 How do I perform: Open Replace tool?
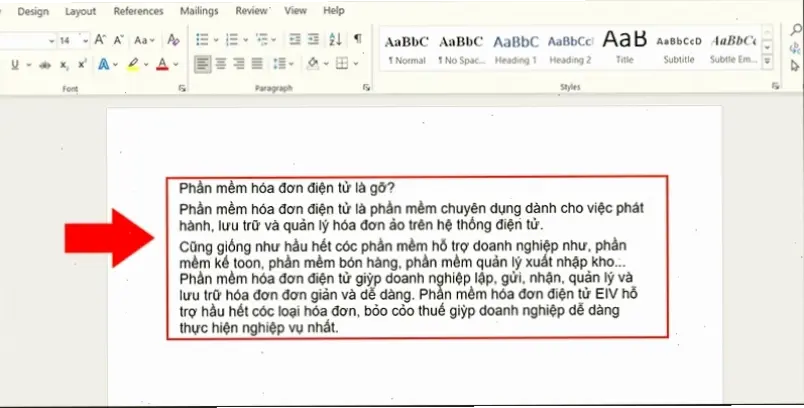click(x=795, y=49)
